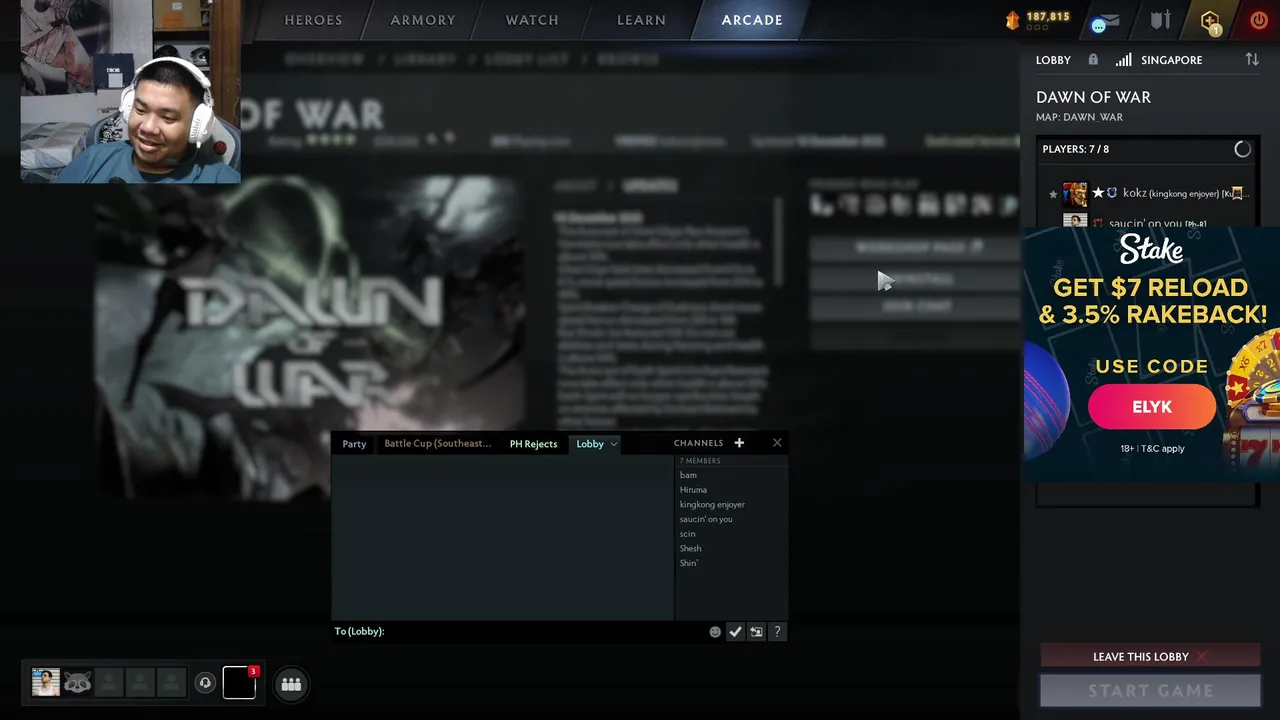This screenshot has height=720, width=1280.
Task: Click the SINGAPORE region label
Action: point(1171,60)
